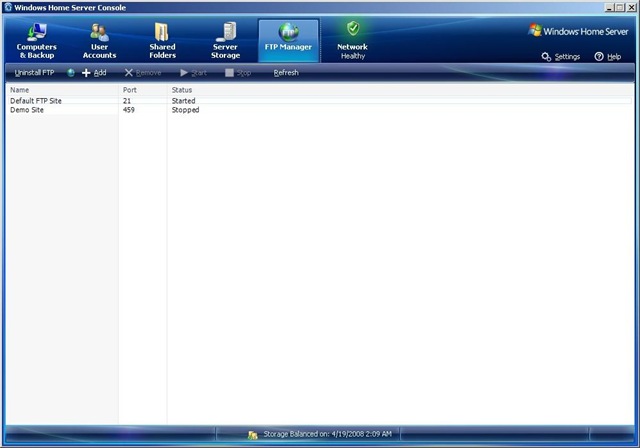Click the console icon in the title bar
The image size is (640, 448).
8,7
